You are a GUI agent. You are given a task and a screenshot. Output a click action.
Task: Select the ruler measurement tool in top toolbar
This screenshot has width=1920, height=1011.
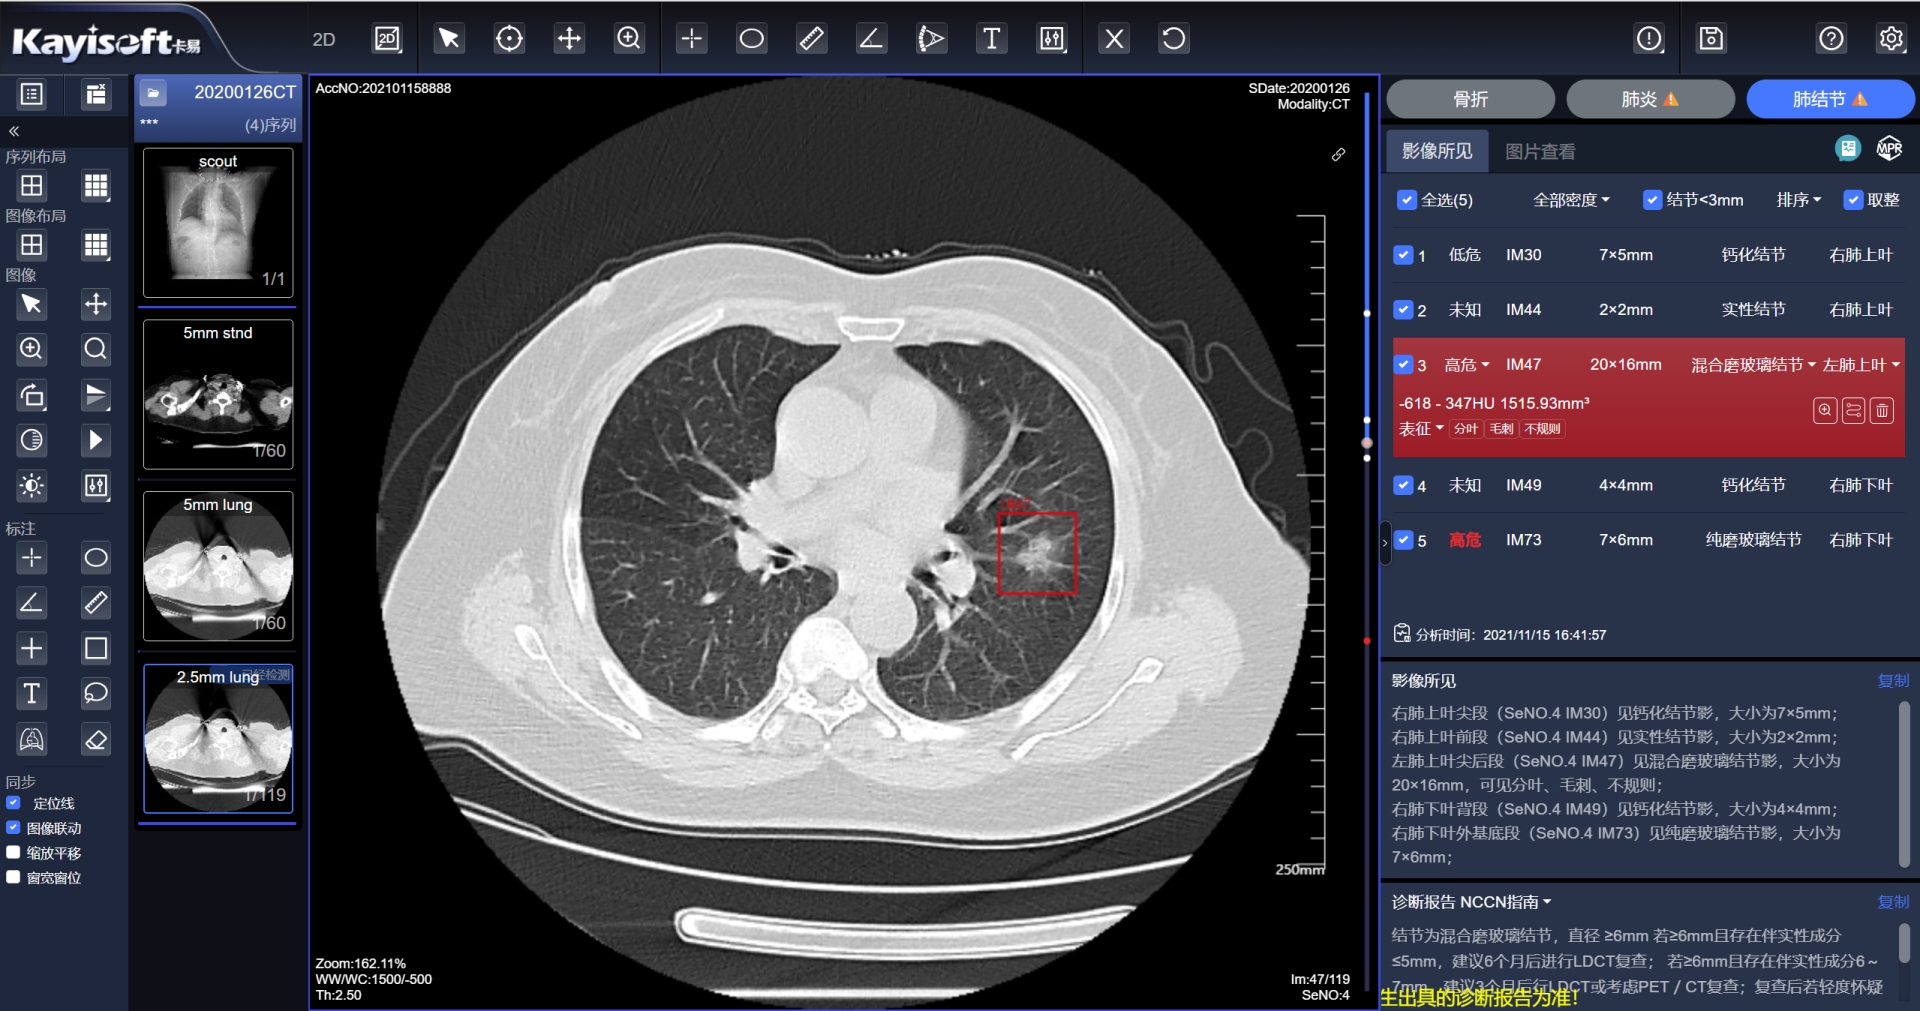(811, 39)
